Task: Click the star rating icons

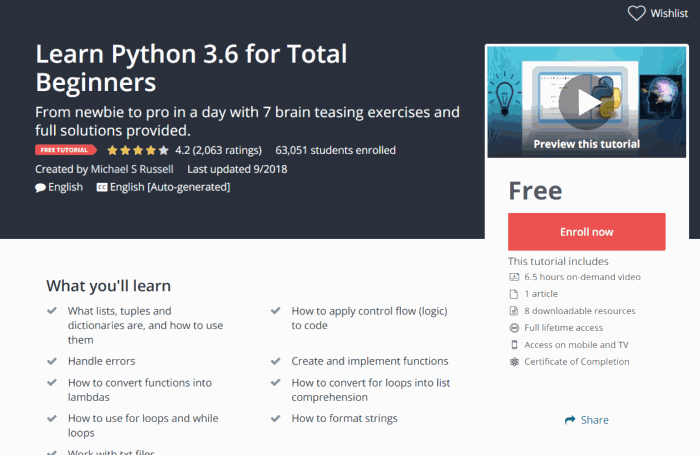Action: click(138, 150)
